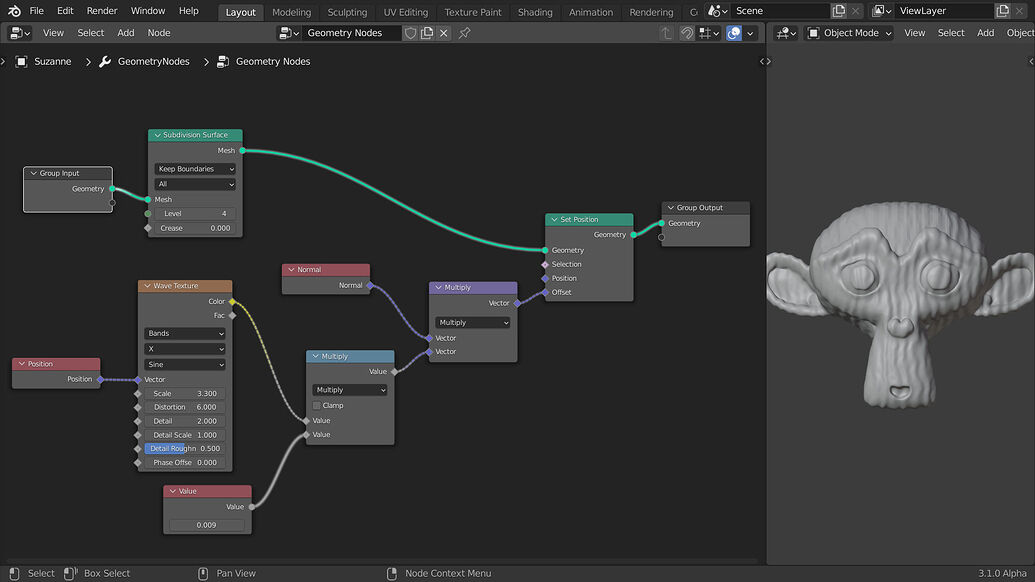Unlink the Geometry Nodes node tree

point(444,33)
